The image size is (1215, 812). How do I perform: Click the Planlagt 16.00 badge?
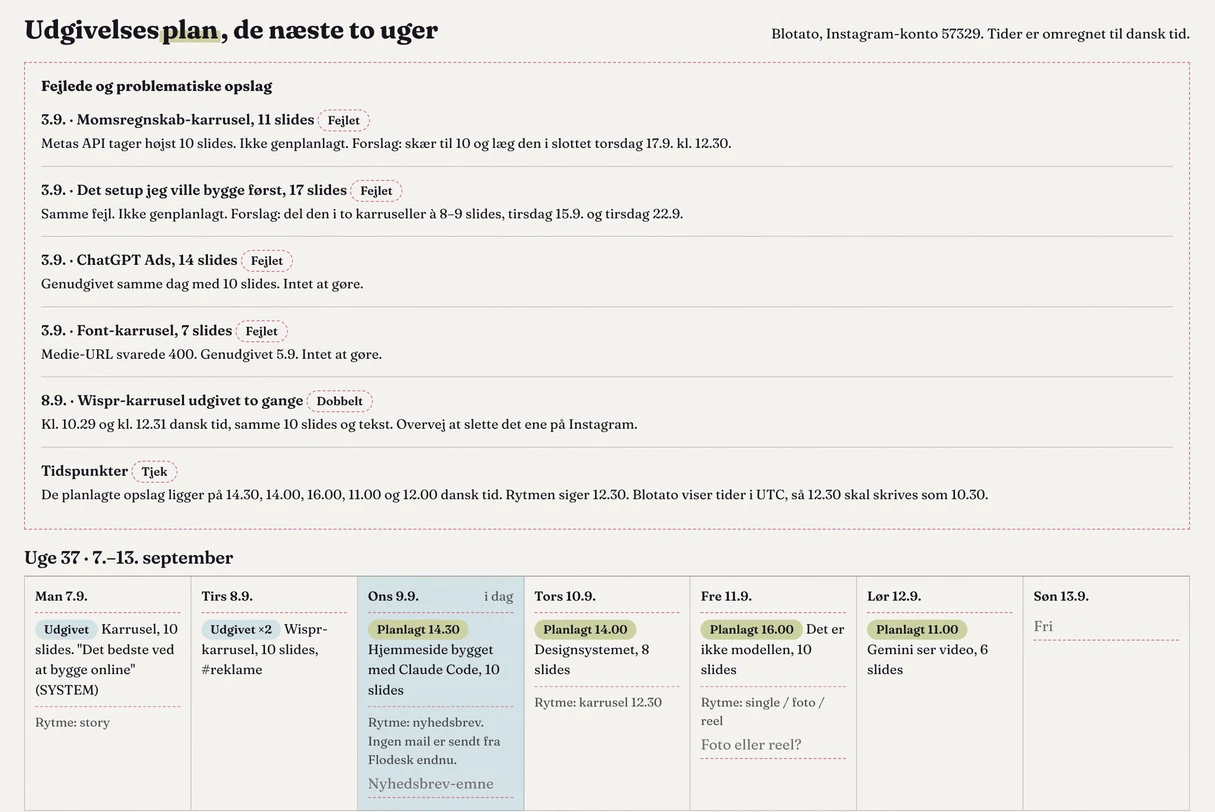click(751, 630)
